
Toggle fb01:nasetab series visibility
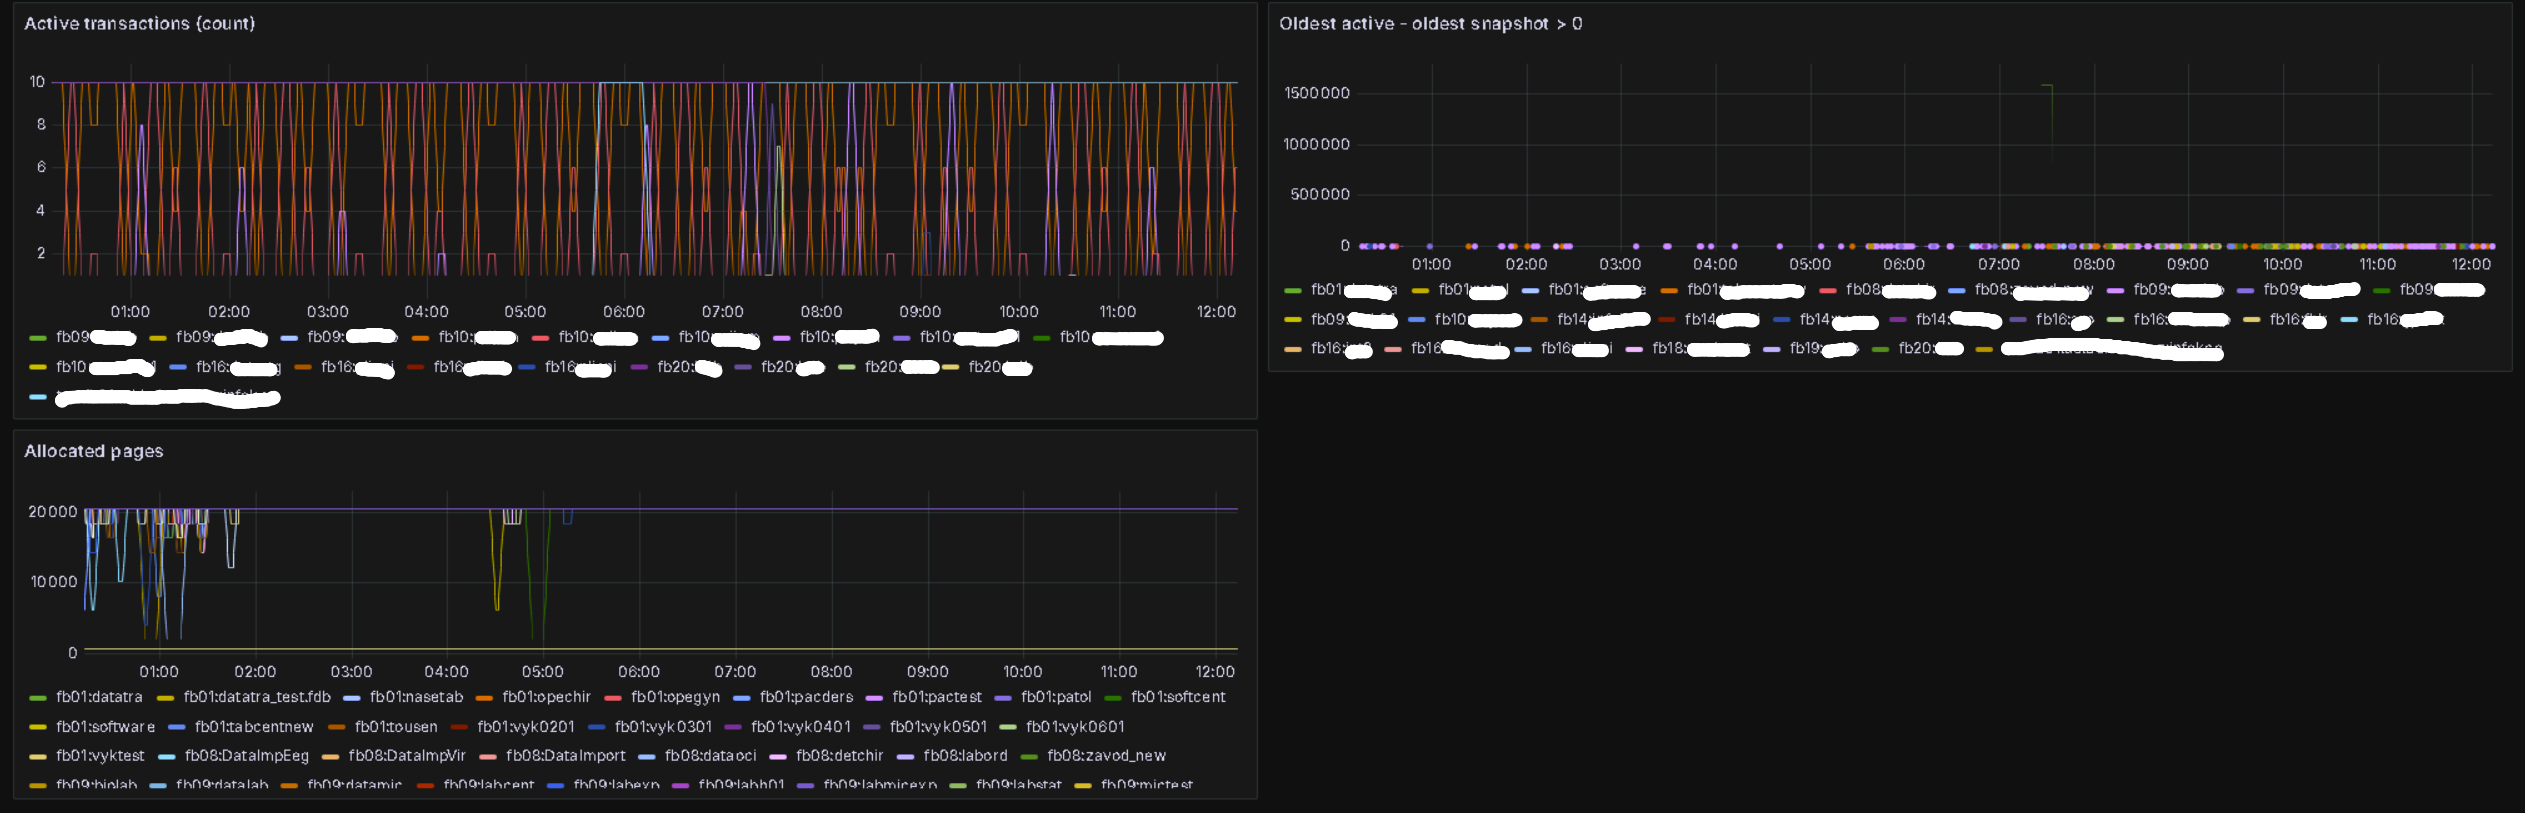point(416,697)
